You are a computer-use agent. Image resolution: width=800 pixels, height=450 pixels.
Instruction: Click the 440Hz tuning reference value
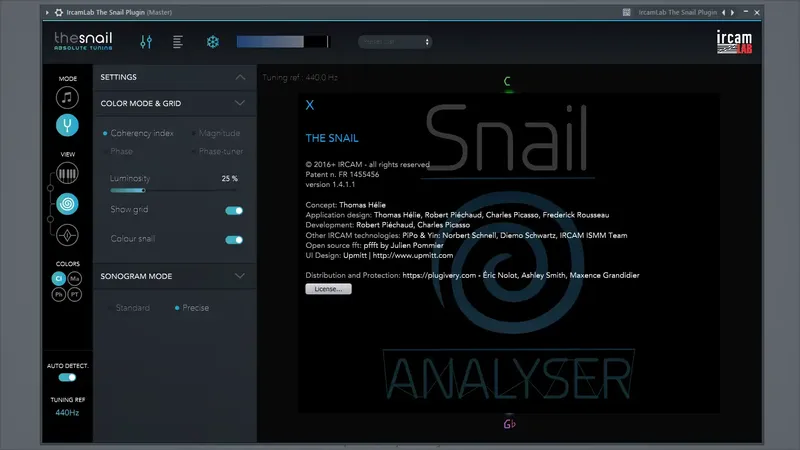point(67,412)
